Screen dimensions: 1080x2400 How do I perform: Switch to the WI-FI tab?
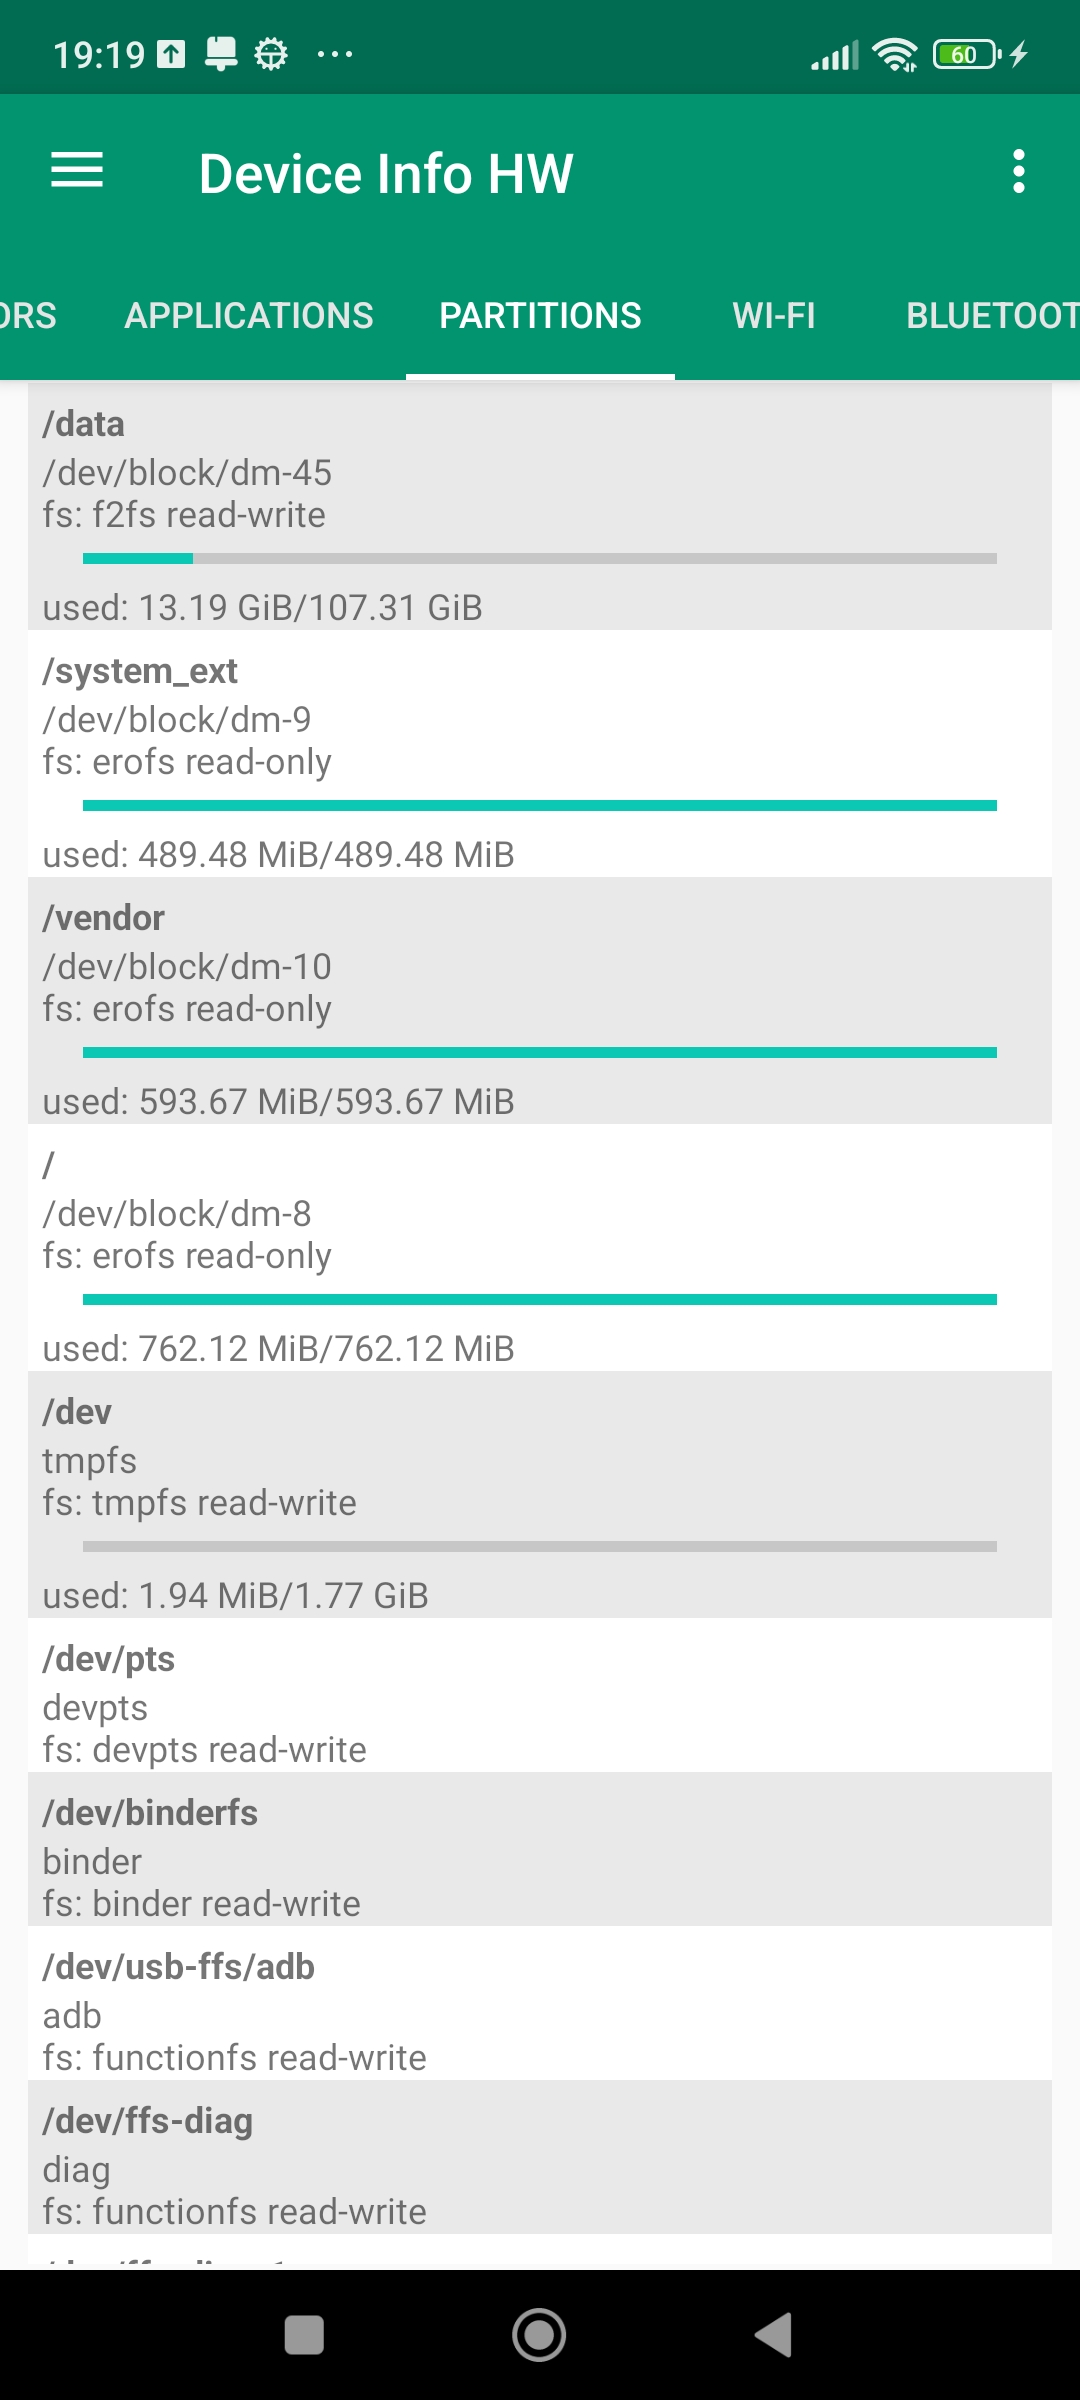point(774,316)
